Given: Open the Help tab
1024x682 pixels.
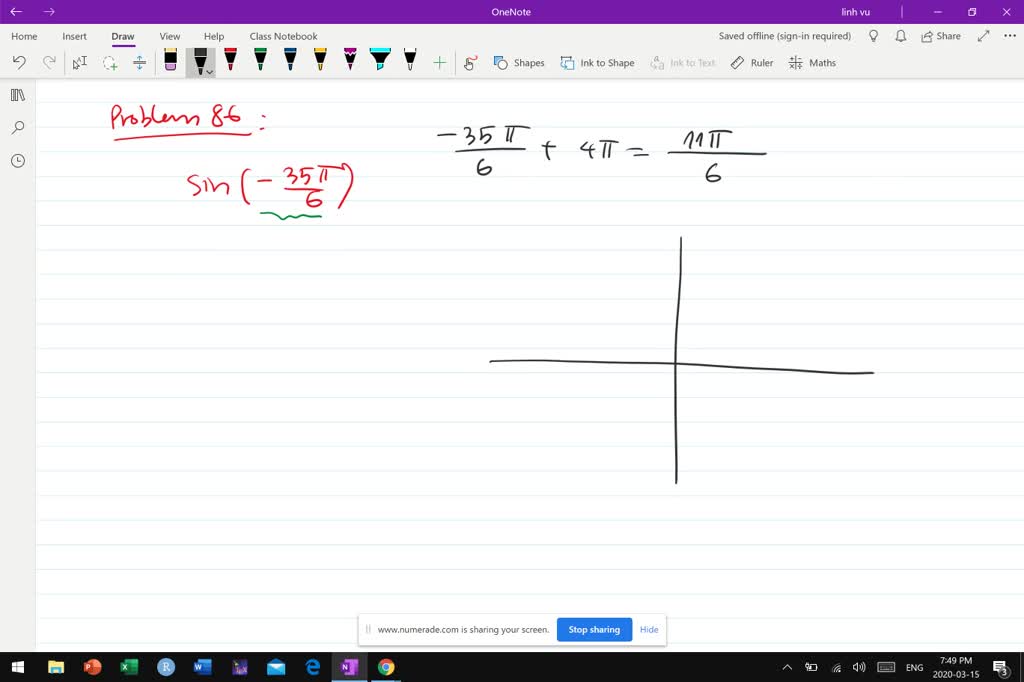Looking at the screenshot, I should pos(214,36).
